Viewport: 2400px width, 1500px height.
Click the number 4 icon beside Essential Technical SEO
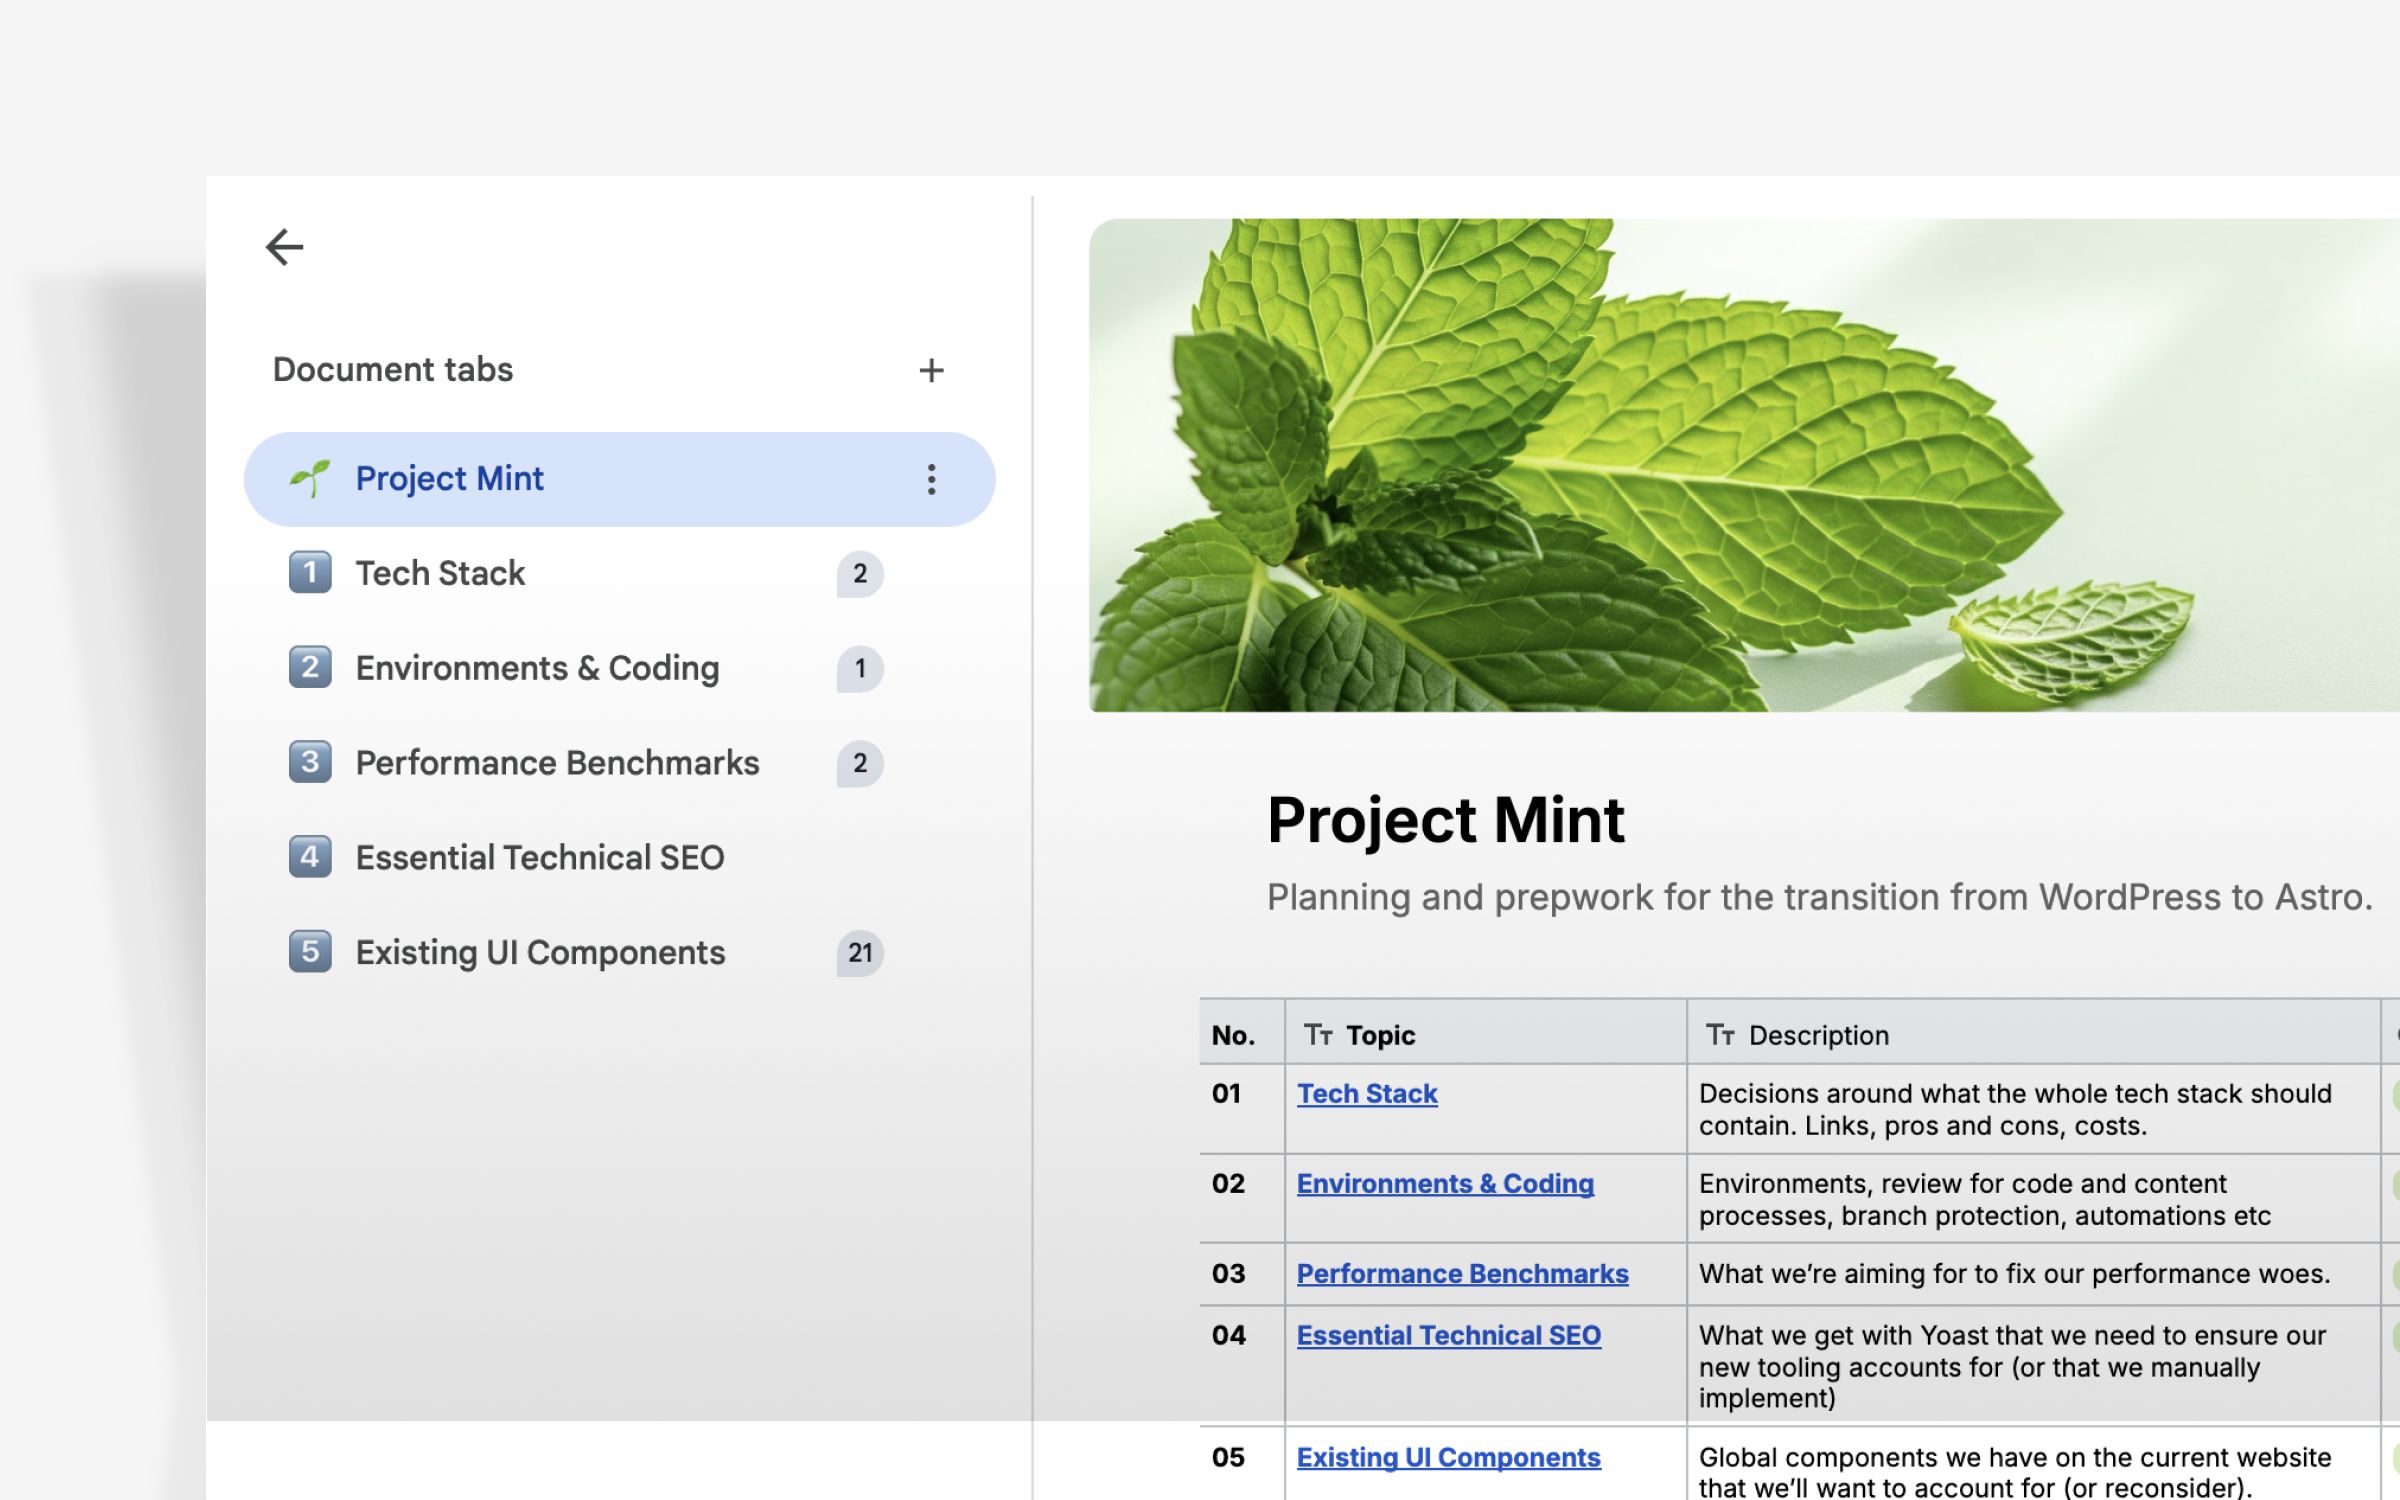[x=310, y=857]
